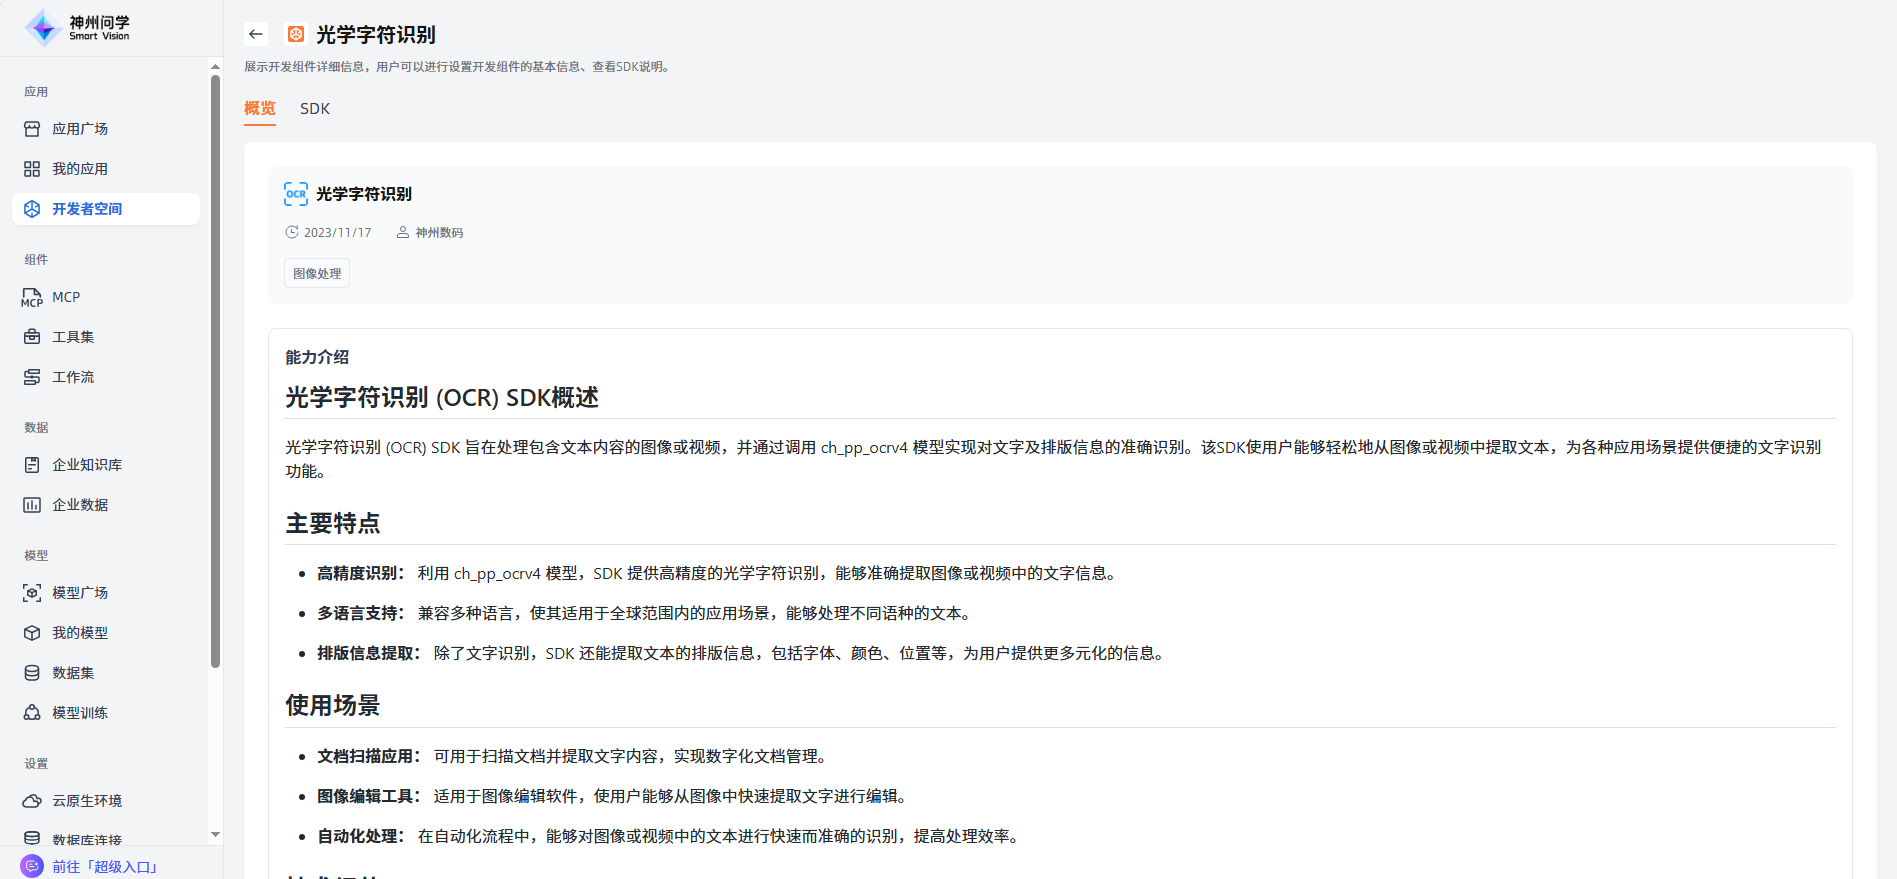Click the 图像处理 tag
Screen dimensions: 1897x879
tap(317, 274)
